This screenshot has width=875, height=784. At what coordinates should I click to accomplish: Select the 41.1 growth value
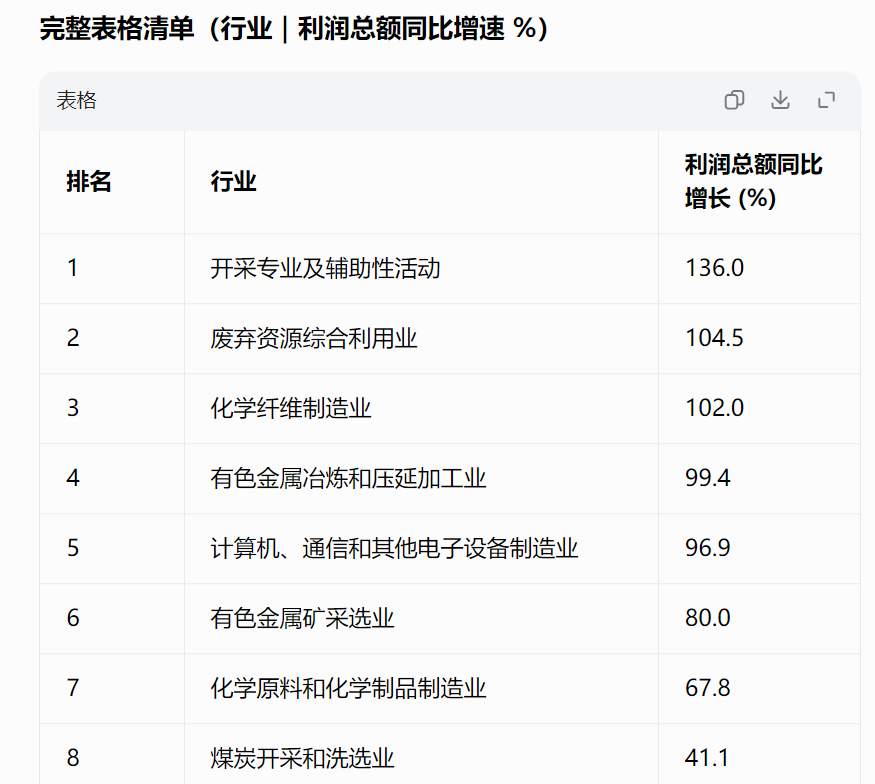coord(706,758)
